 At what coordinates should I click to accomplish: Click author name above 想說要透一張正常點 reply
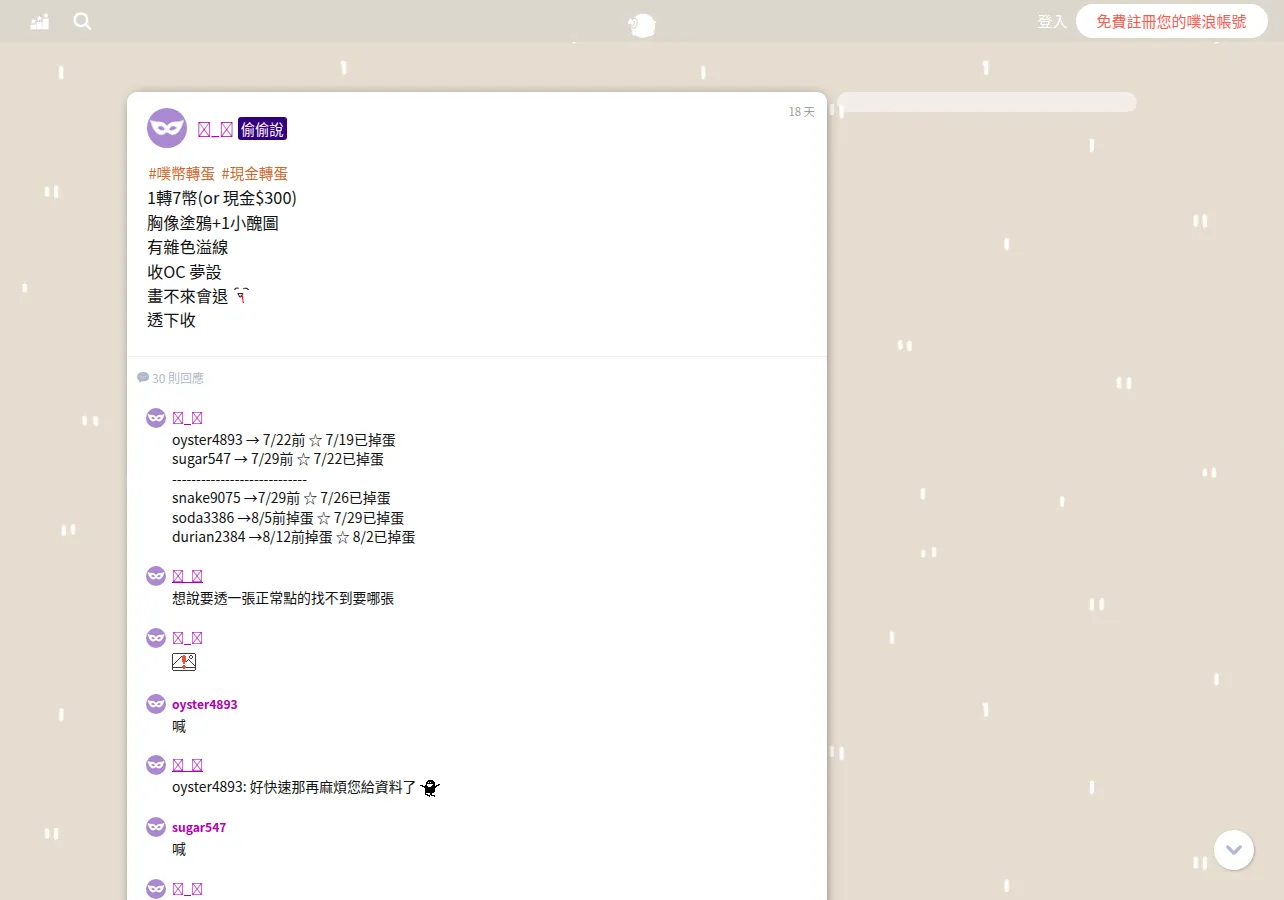(187, 576)
